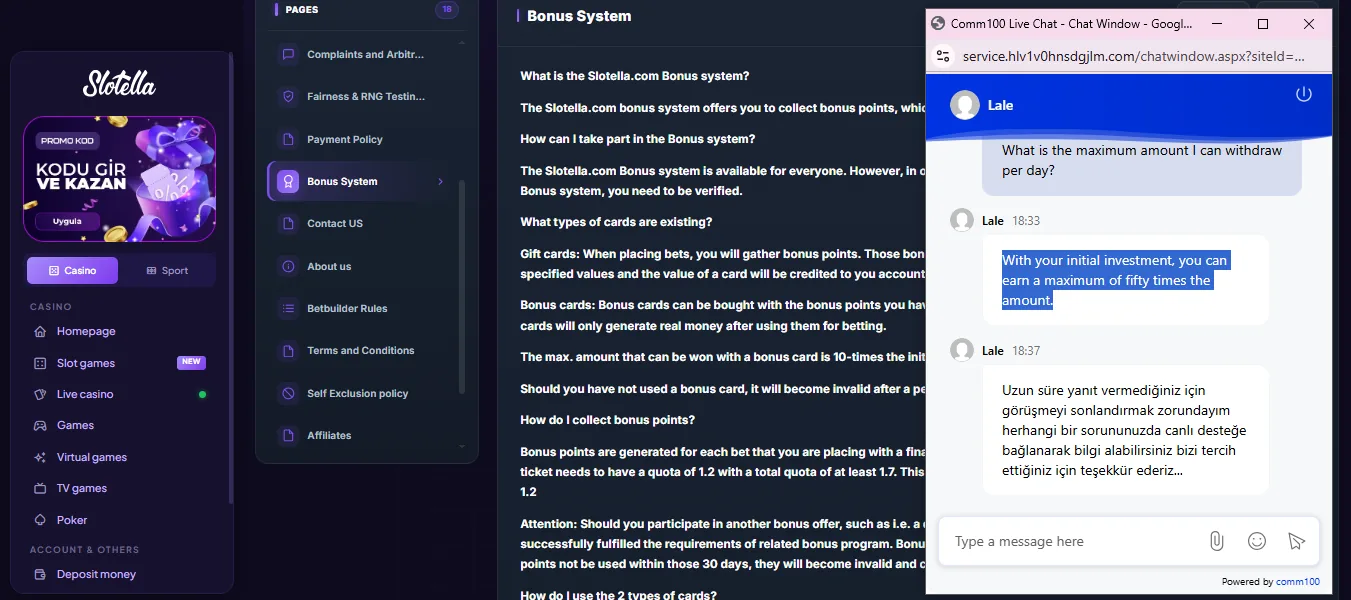Click the Poker spade icon
Screen dimensions: 1351x600
[40, 520]
